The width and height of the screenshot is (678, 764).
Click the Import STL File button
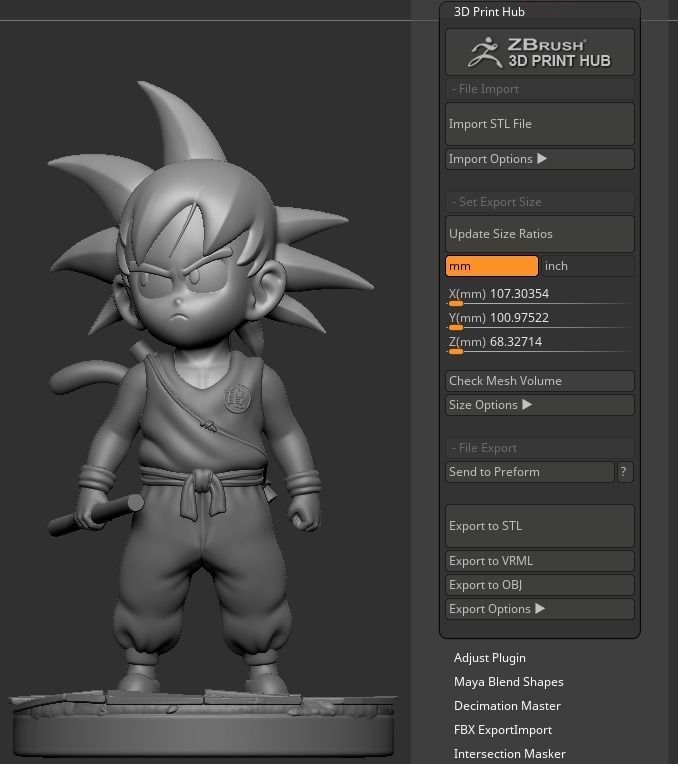tap(540, 124)
